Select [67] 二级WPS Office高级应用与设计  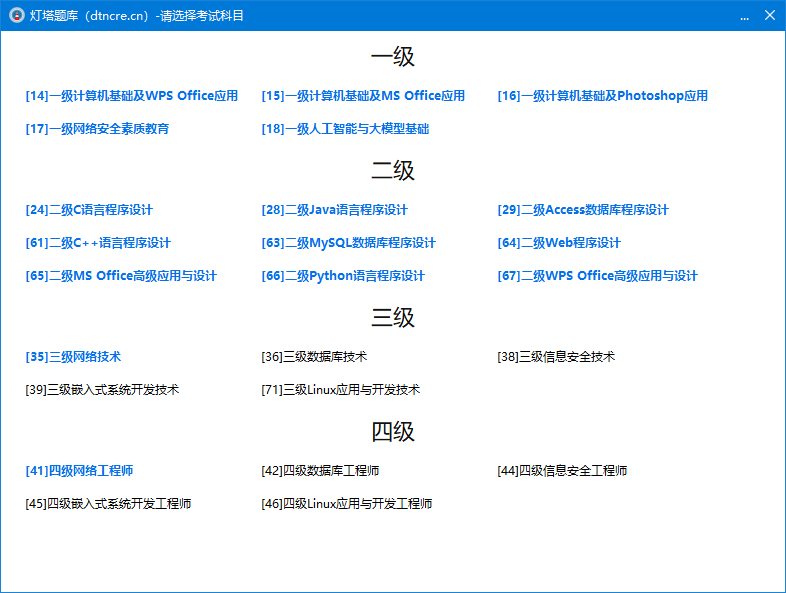click(597, 276)
